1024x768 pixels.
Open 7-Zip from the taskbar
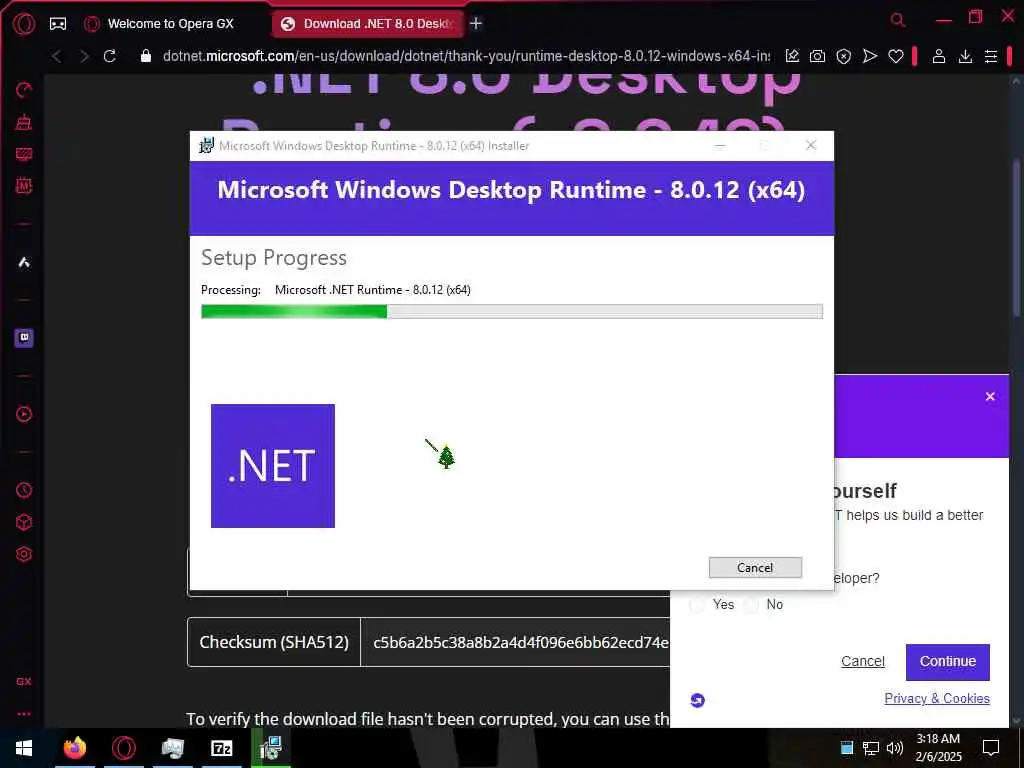pyautogui.click(x=222, y=748)
